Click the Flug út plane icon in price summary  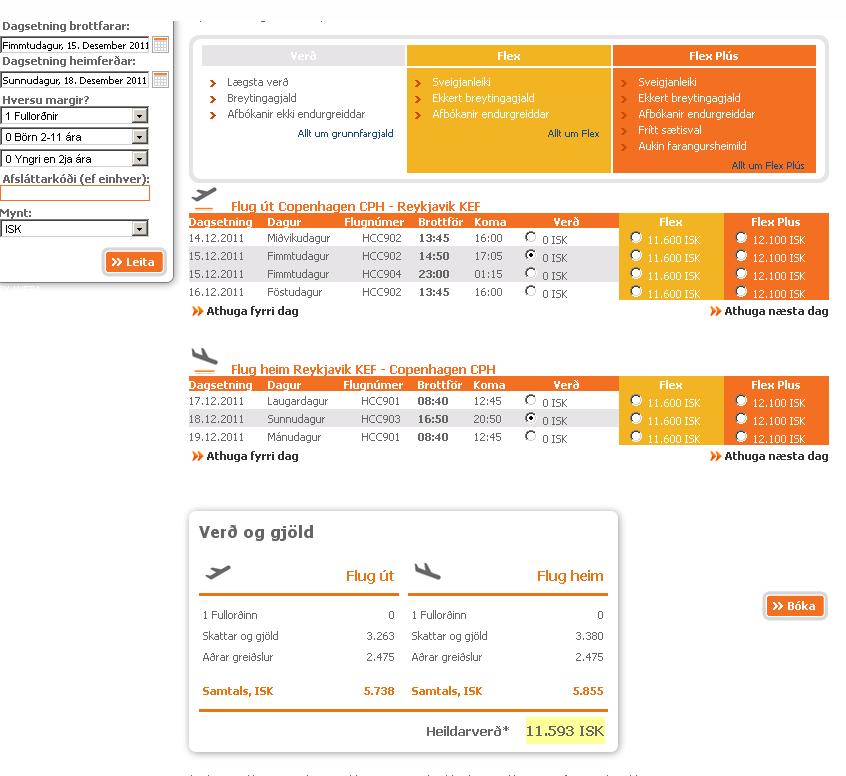point(217,571)
